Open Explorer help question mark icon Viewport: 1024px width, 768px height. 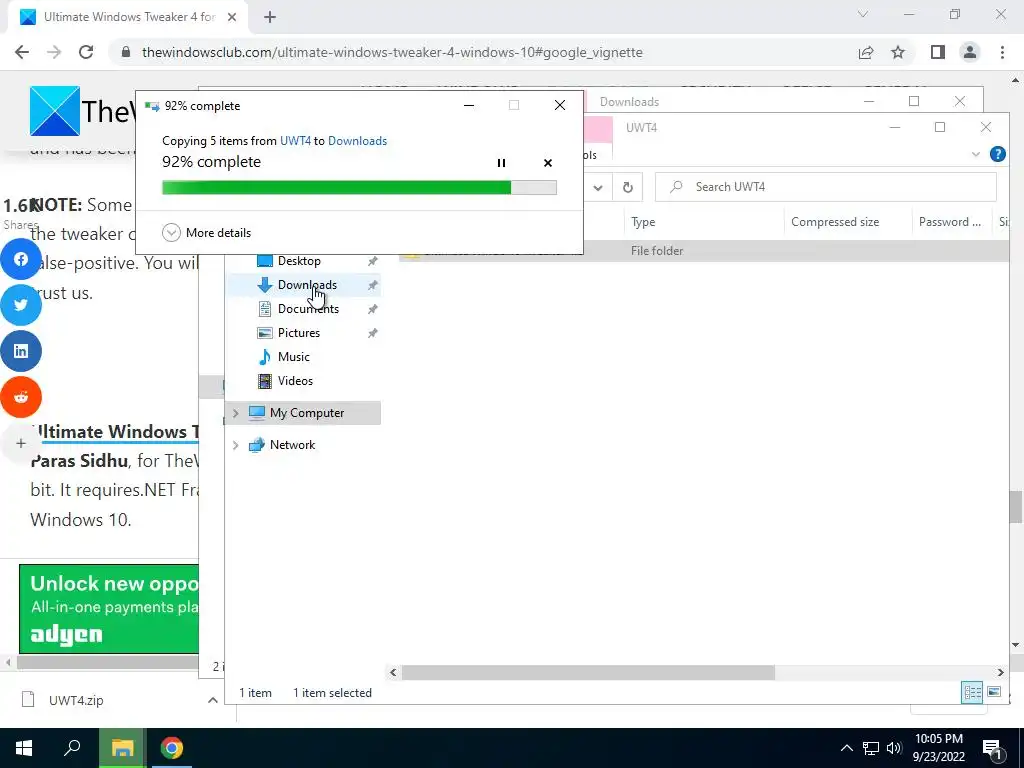(997, 154)
